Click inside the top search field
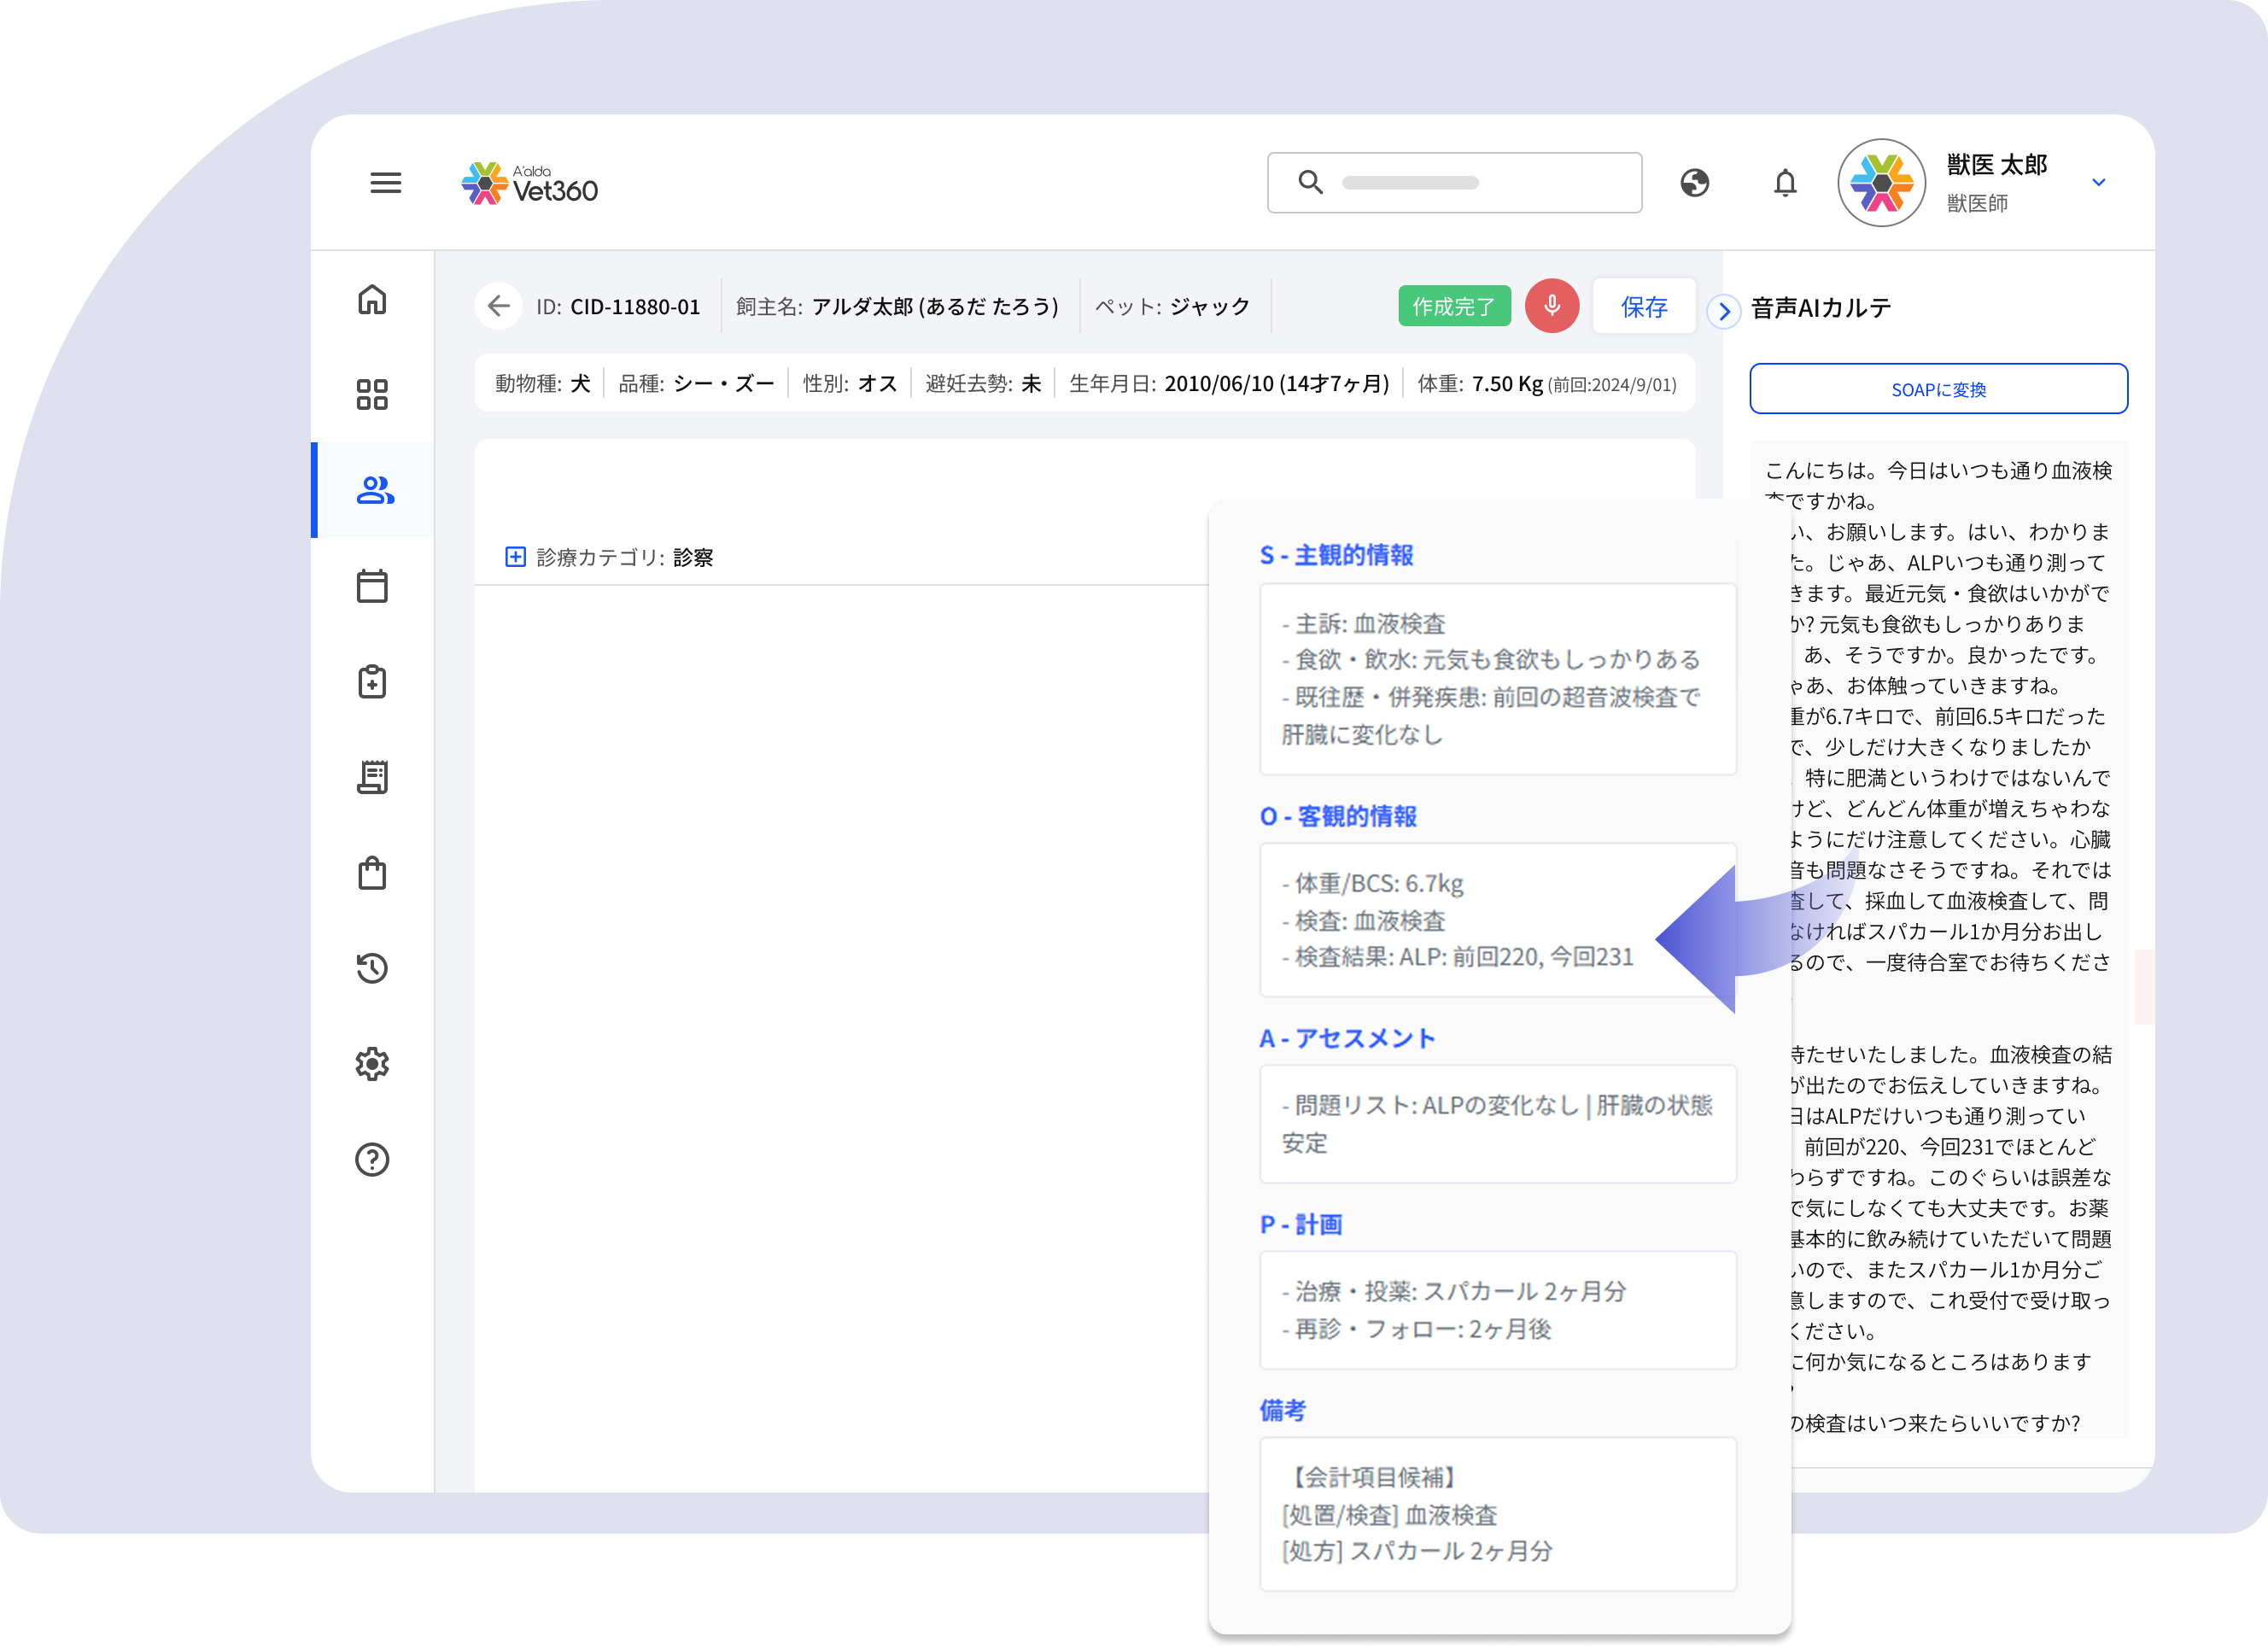Viewport: 2268px width, 1648px height. [1454, 183]
